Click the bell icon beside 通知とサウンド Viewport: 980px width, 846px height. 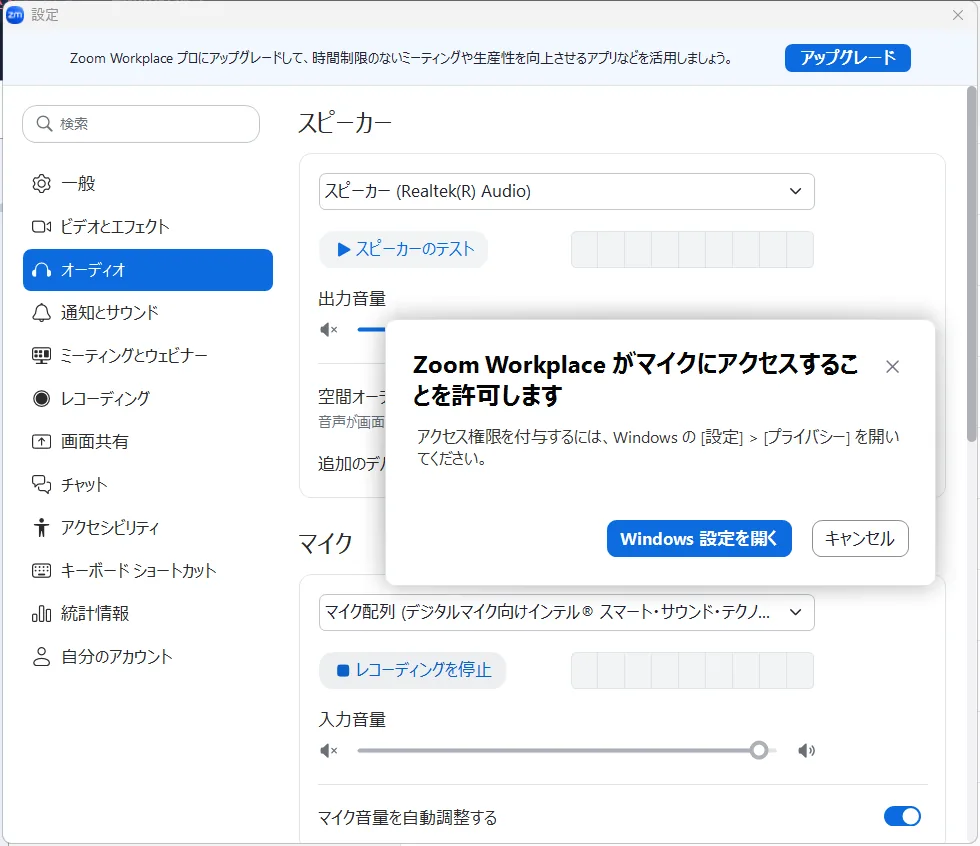coord(41,312)
